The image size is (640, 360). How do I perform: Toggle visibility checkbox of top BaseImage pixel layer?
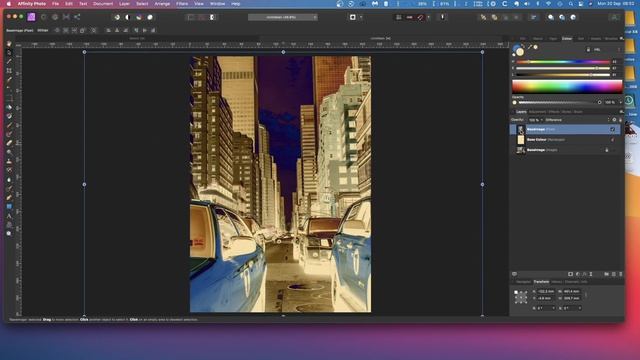pos(613,129)
